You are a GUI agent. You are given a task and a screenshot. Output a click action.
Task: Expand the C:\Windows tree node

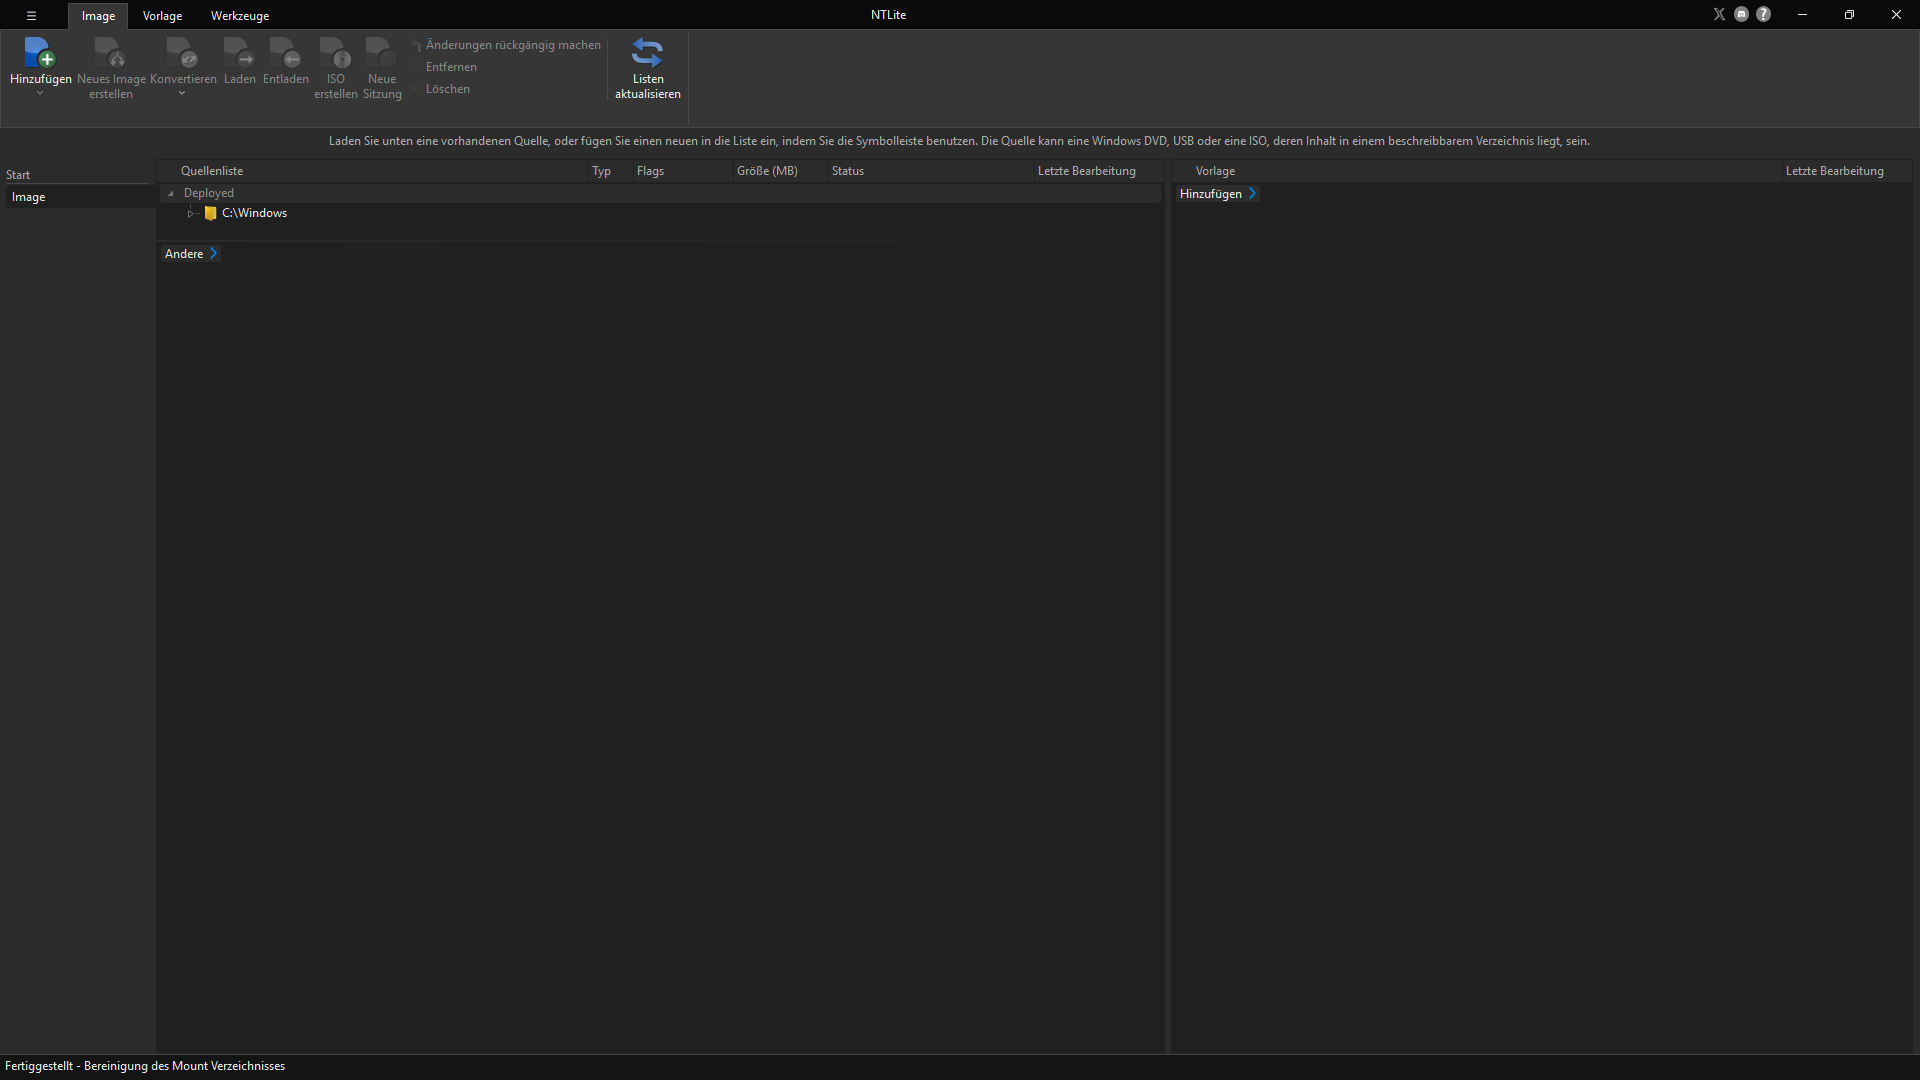click(191, 213)
